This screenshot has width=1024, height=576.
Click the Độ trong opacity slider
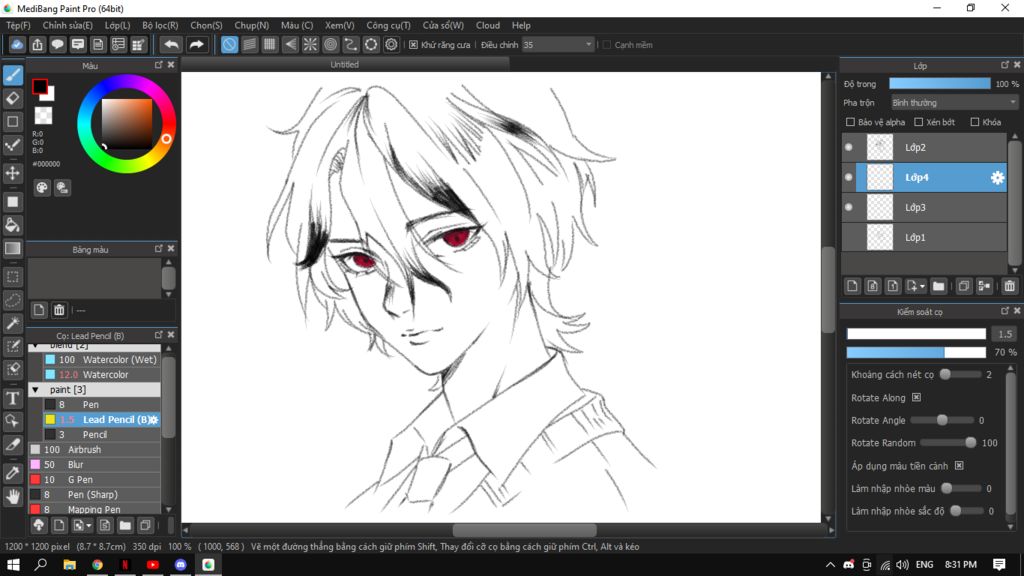click(940, 84)
